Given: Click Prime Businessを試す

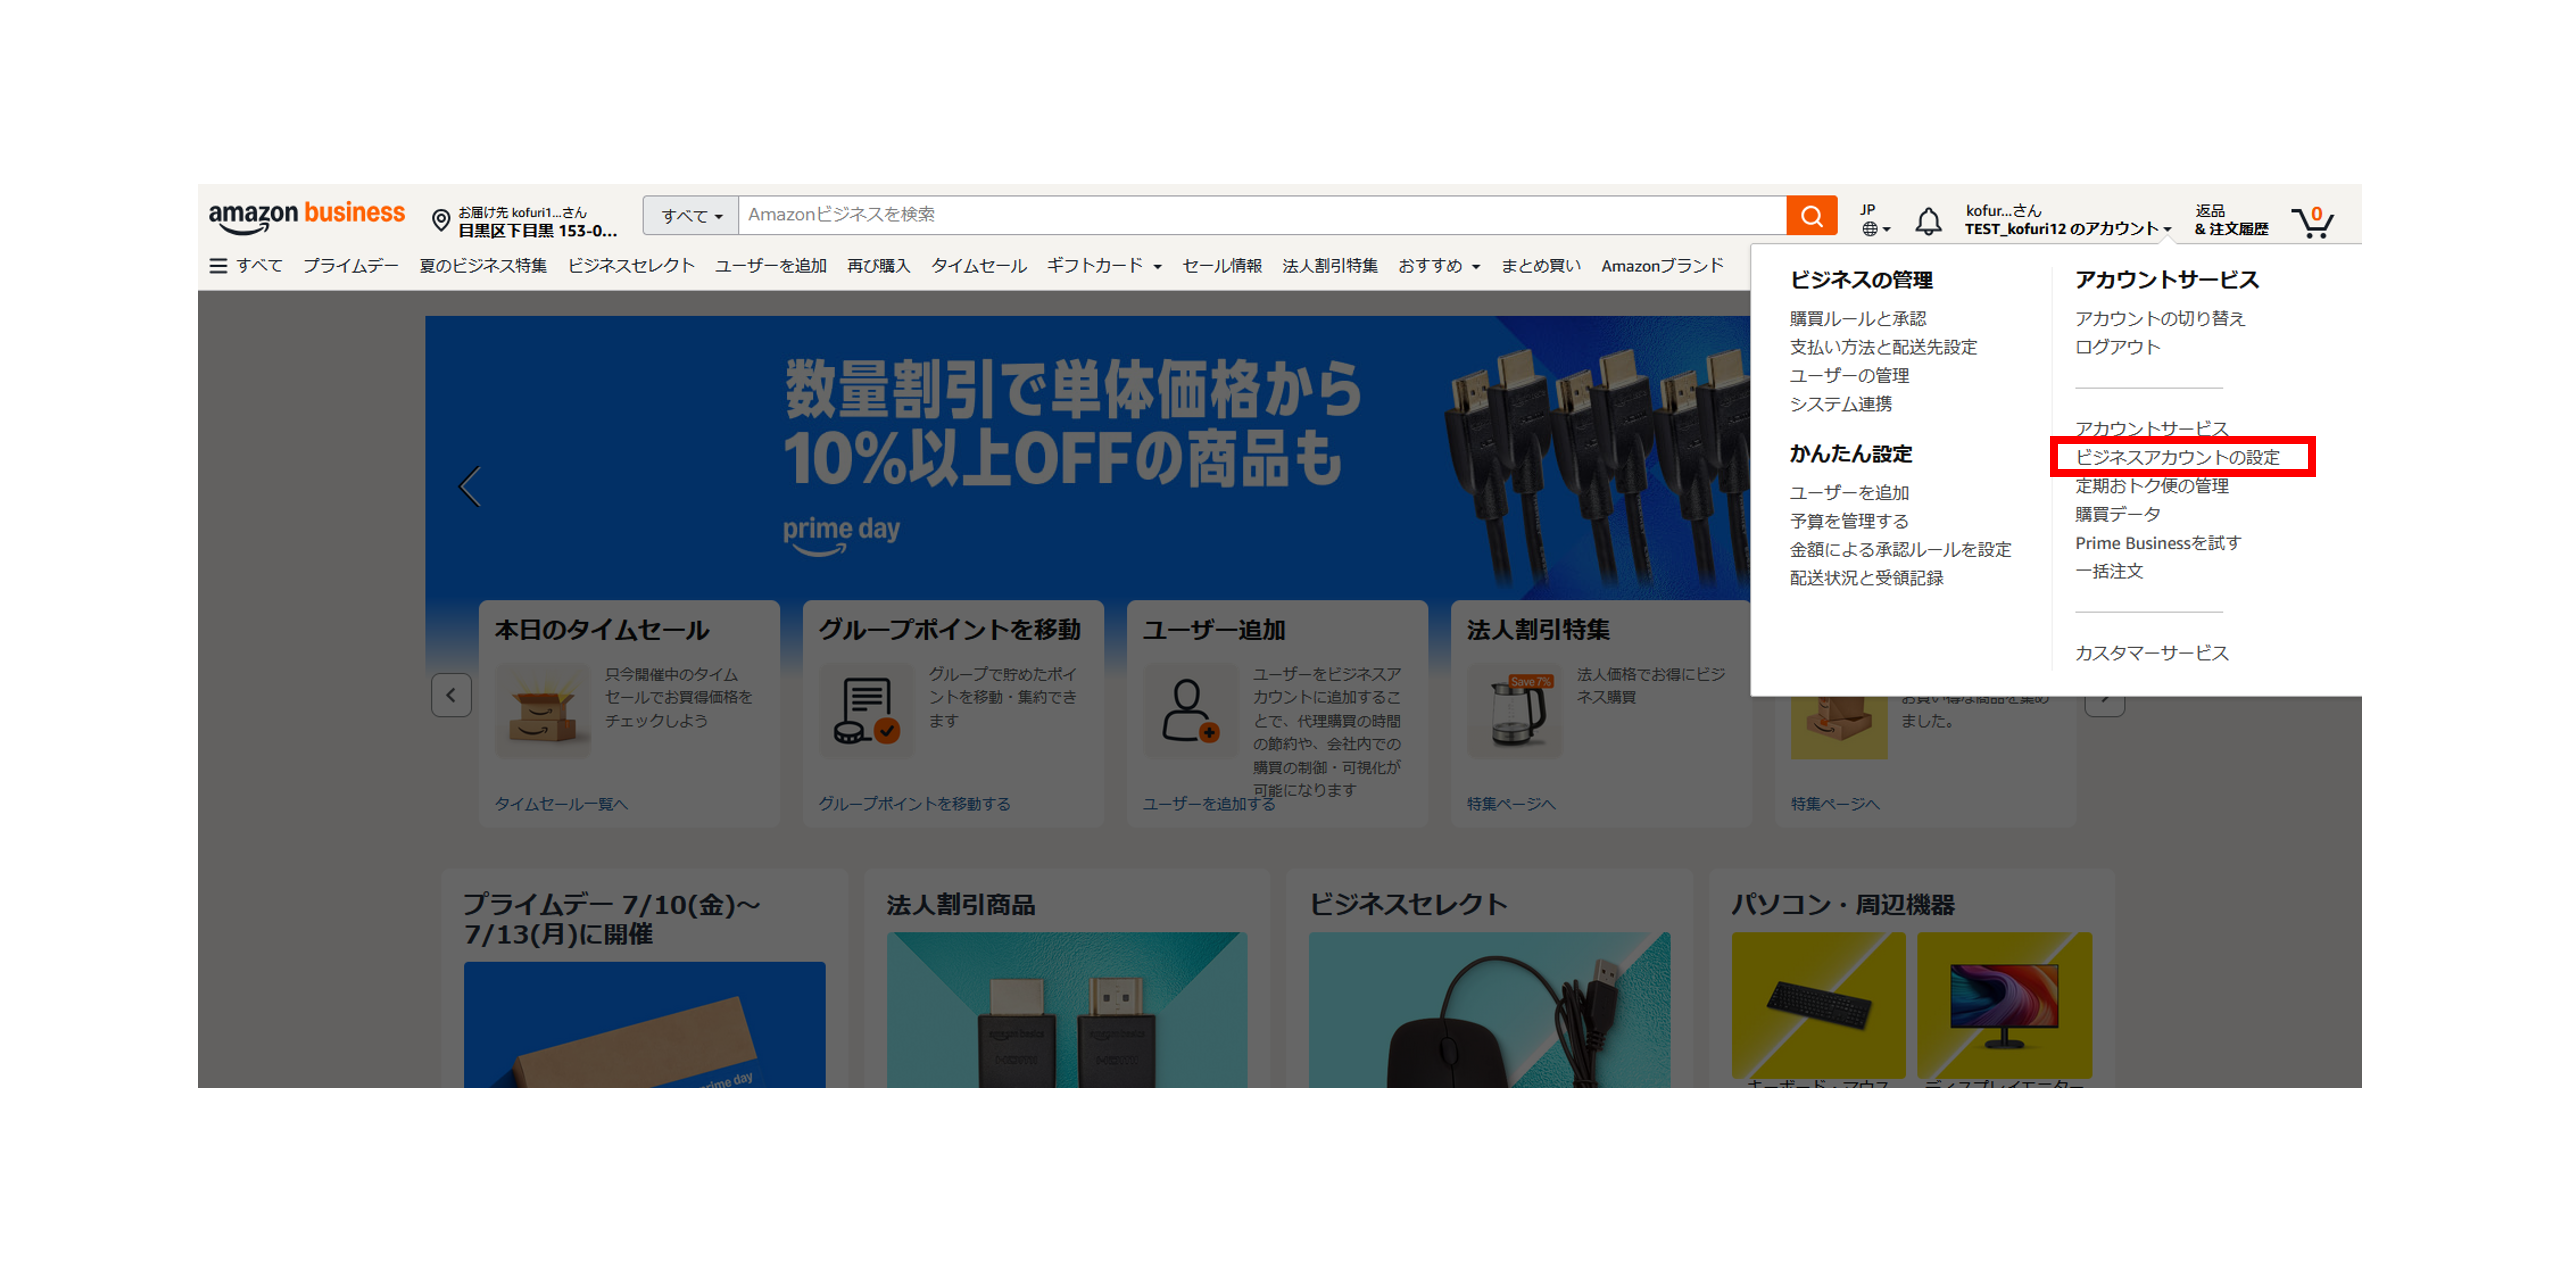Looking at the screenshot, I should (x=2157, y=542).
